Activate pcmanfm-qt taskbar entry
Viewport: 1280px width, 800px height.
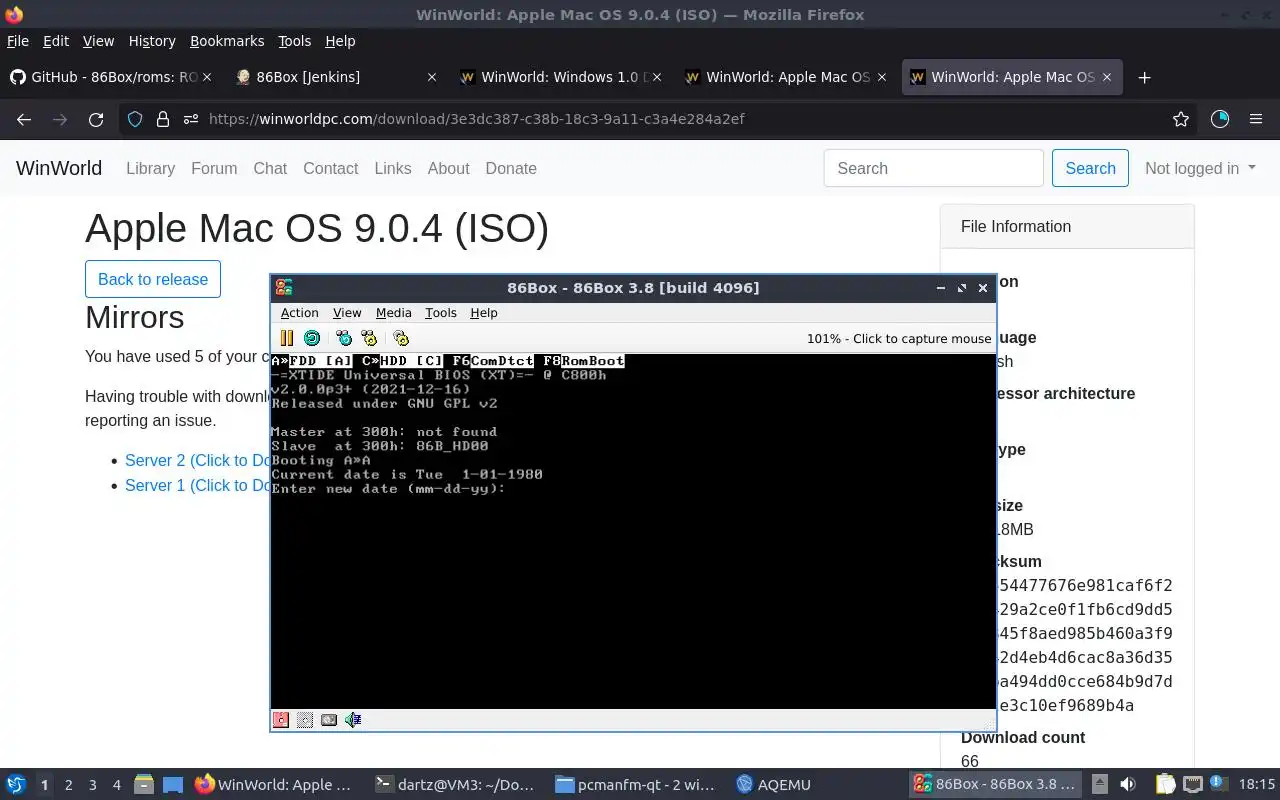636,785
